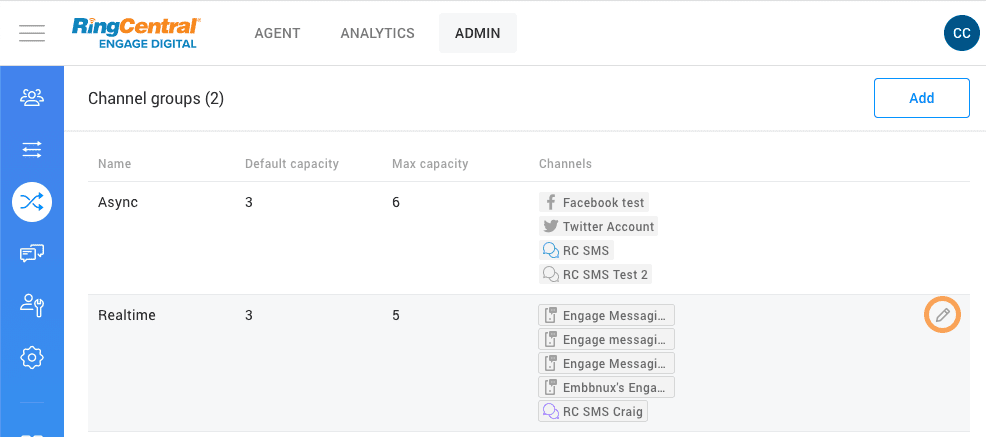Open the gear settings sidebar icon

pyautogui.click(x=32, y=357)
